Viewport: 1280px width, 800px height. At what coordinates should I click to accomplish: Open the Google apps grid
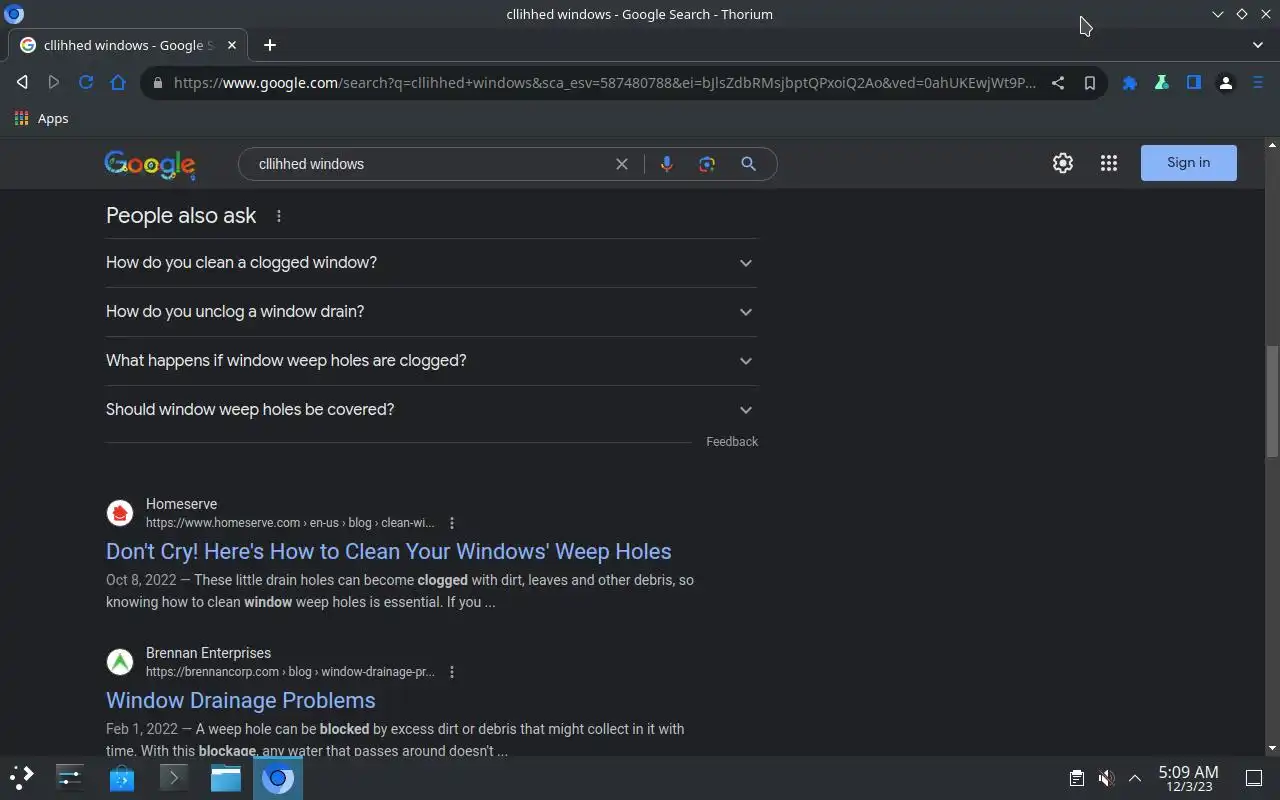pyautogui.click(x=1109, y=163)
